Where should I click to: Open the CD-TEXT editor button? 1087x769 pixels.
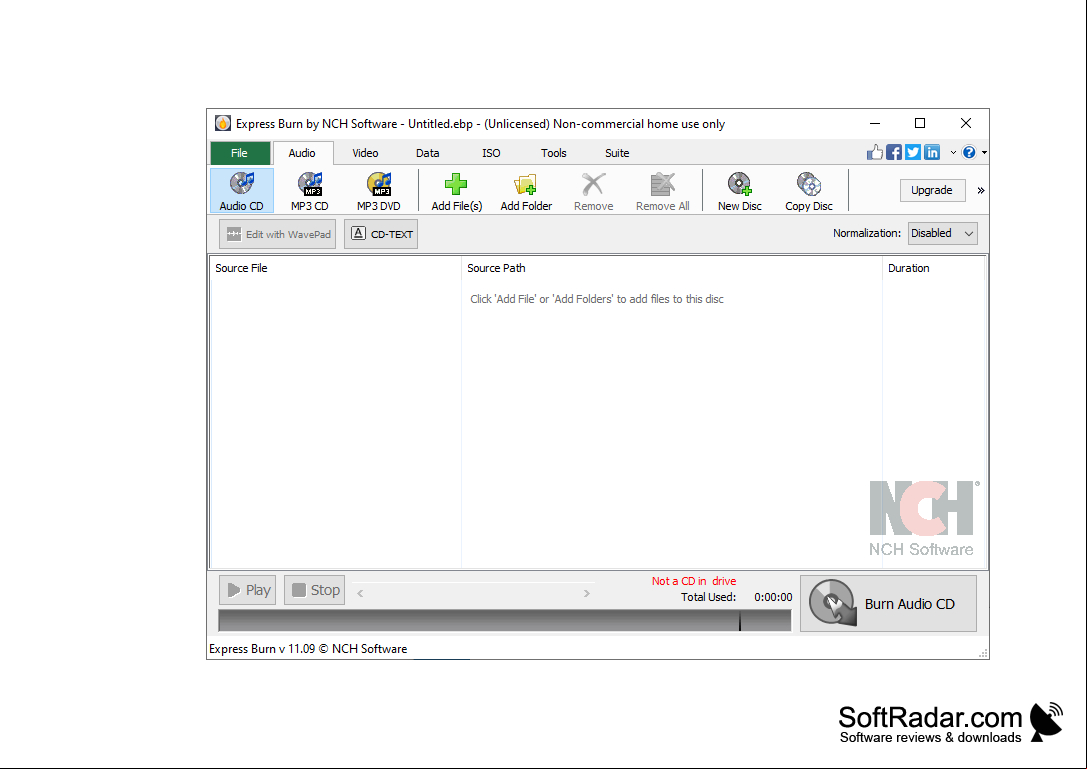click(381, 234)
